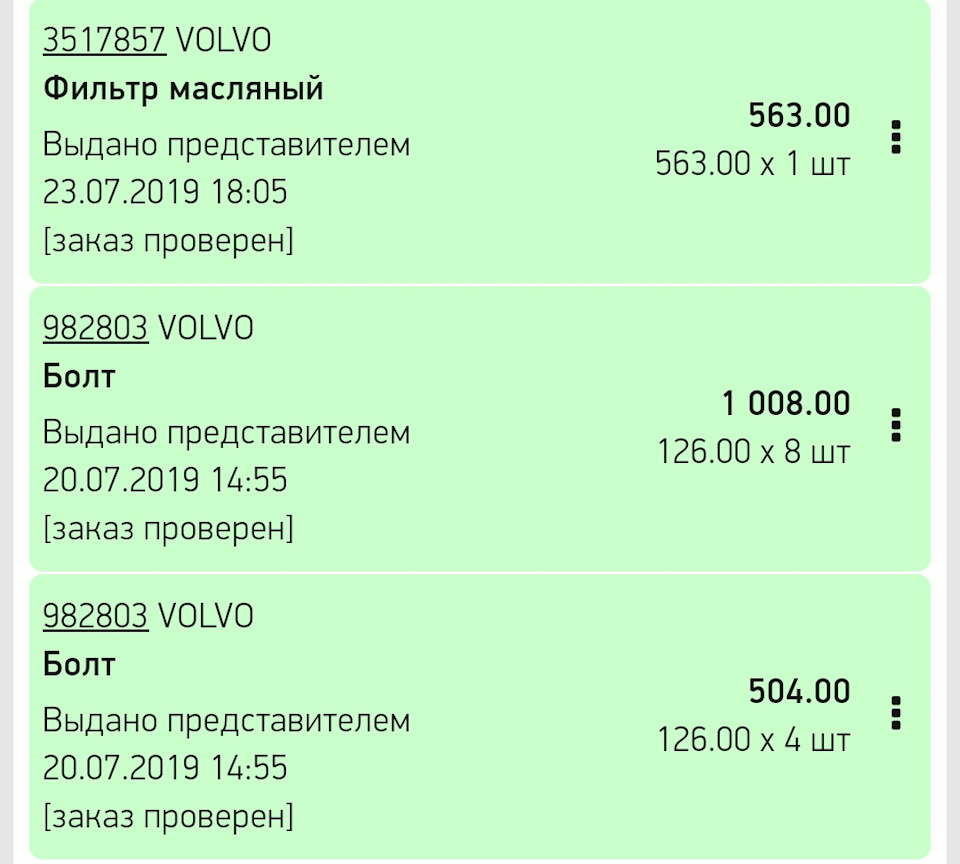Tap [заказ проверен] status under 23.07.2019
Screen dimensions: 960x864
point(168,240)
